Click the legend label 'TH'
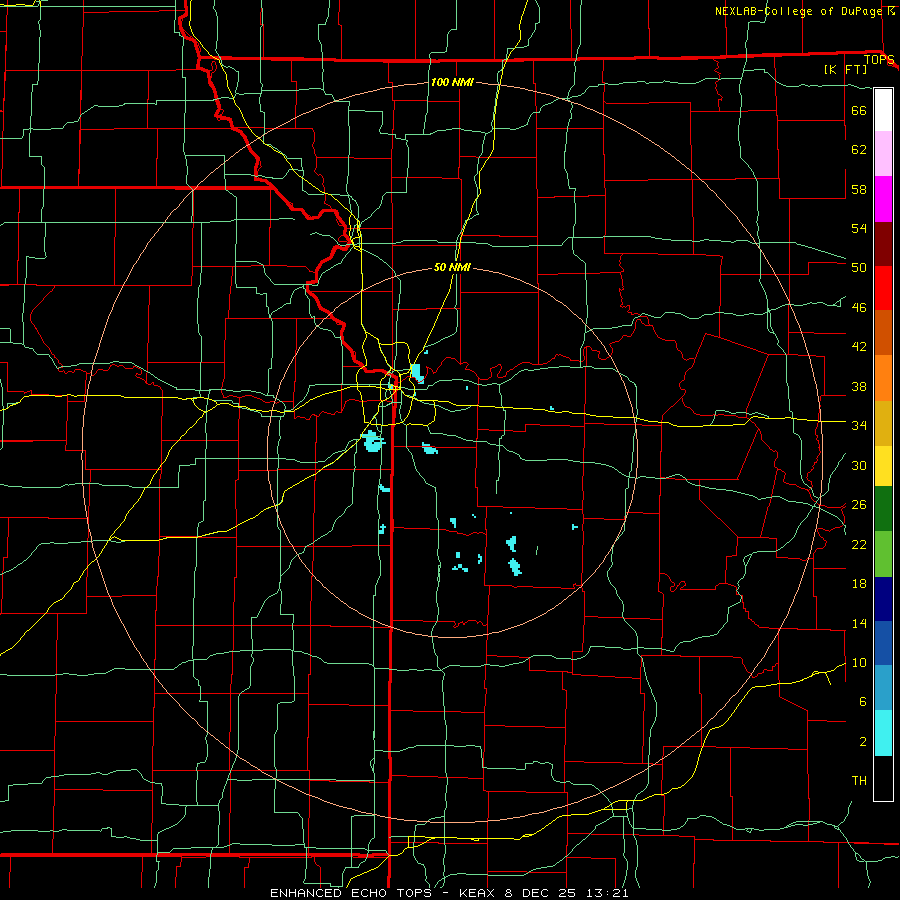Screen dimensions: 900x900 [859, 781]
